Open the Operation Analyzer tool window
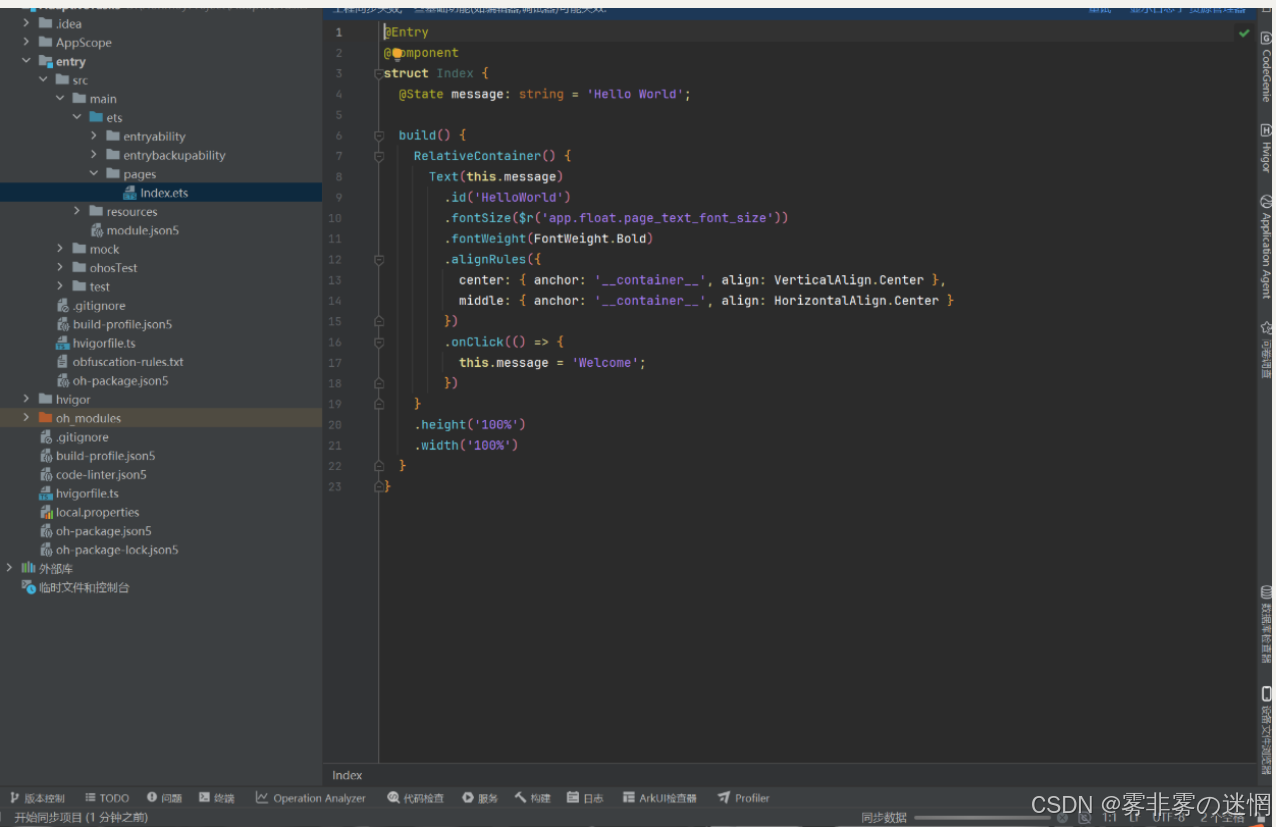The height and width of the screenshot is (827, 1276). coord(311,798)
